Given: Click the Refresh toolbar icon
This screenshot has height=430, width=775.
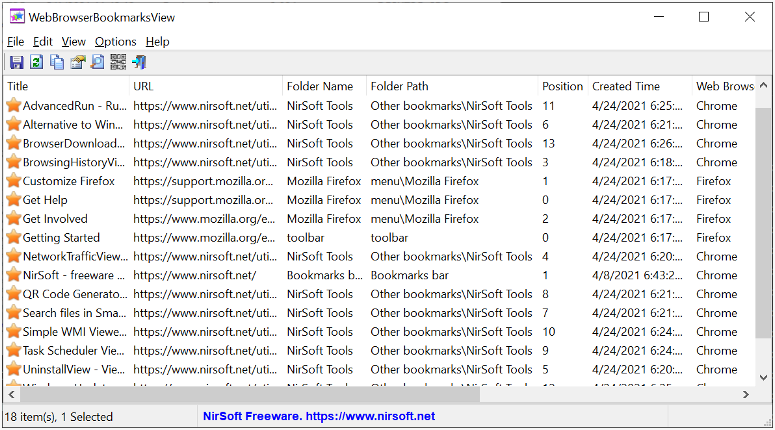Looking at the screenshot, I should (x=37, y=62).
